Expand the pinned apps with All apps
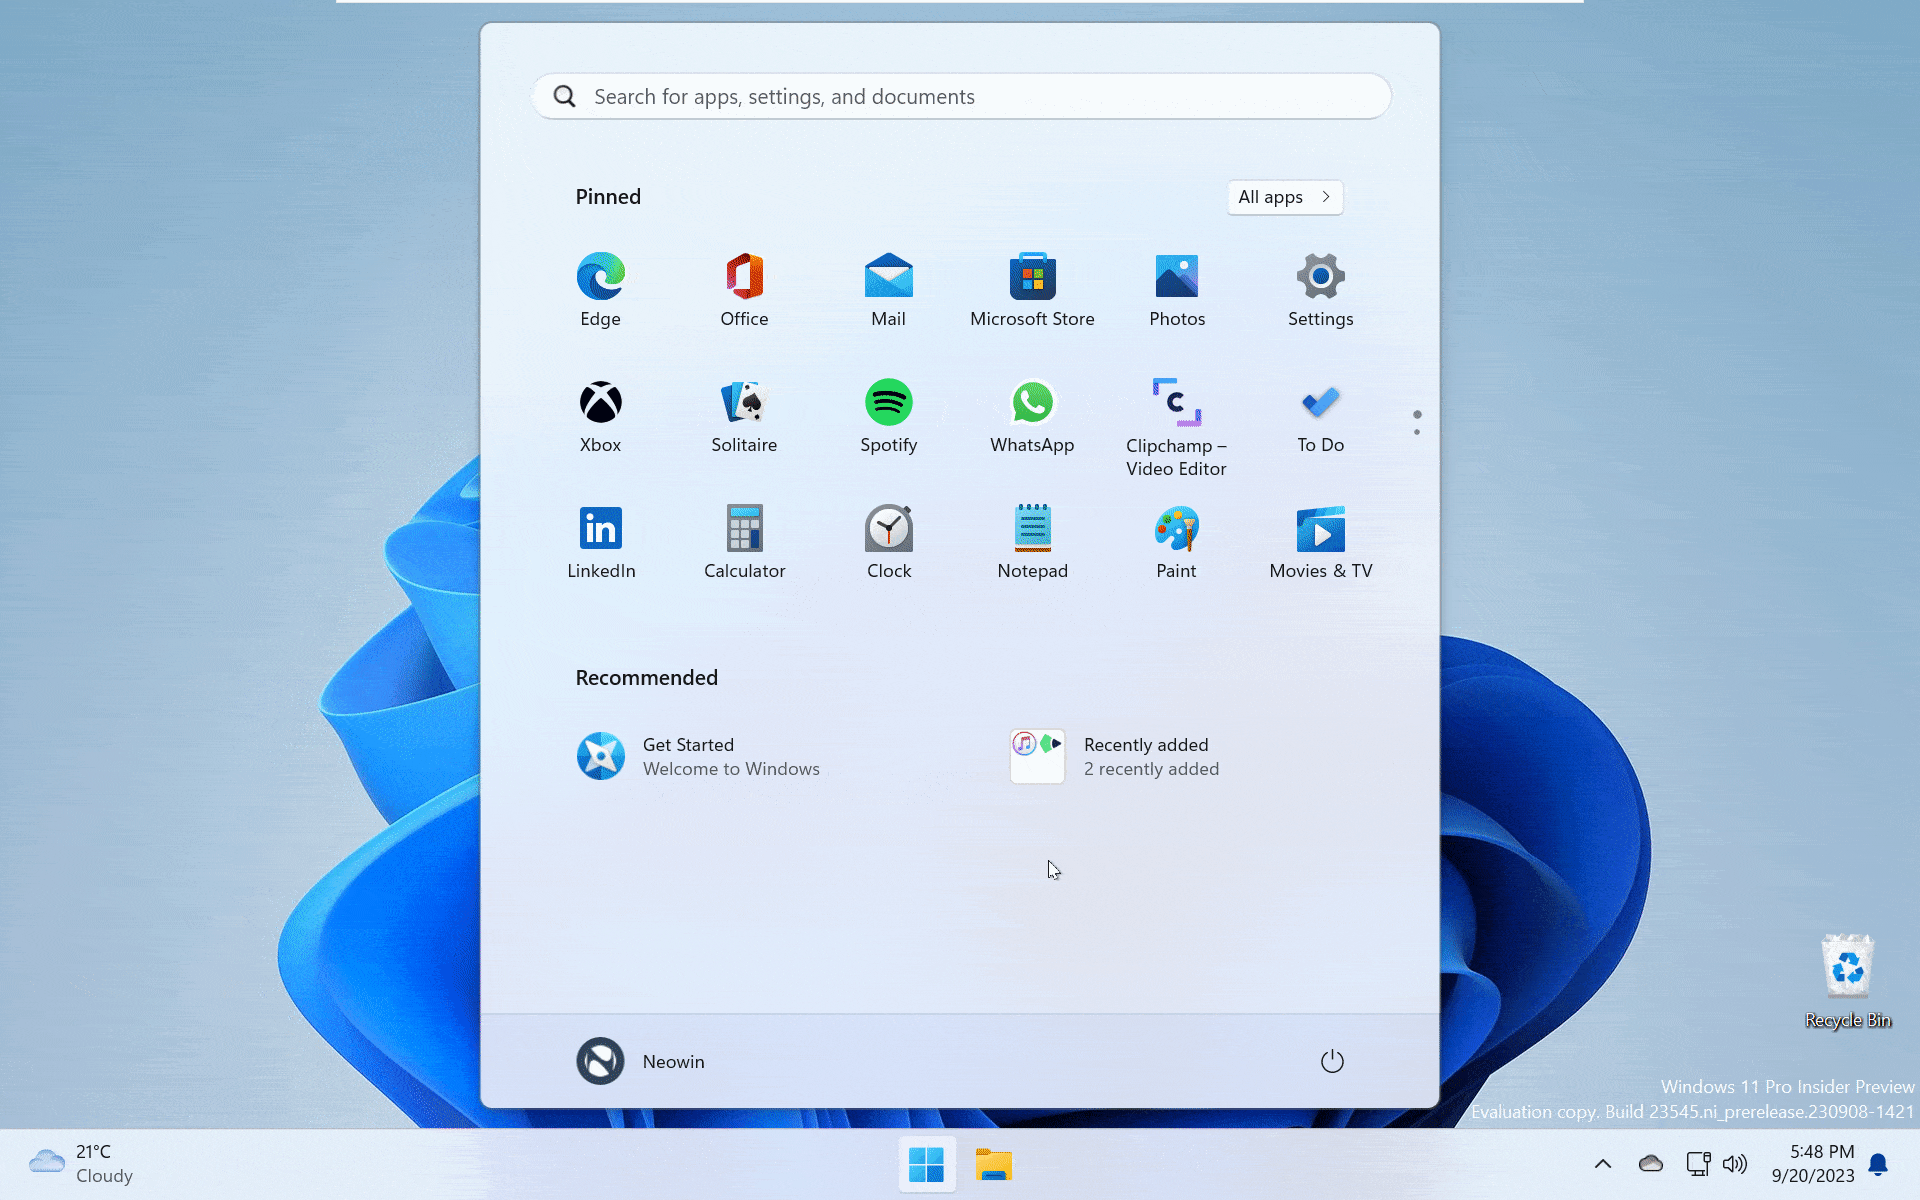Viewport: 1920px width, 1200px height. coord(1284,197)
